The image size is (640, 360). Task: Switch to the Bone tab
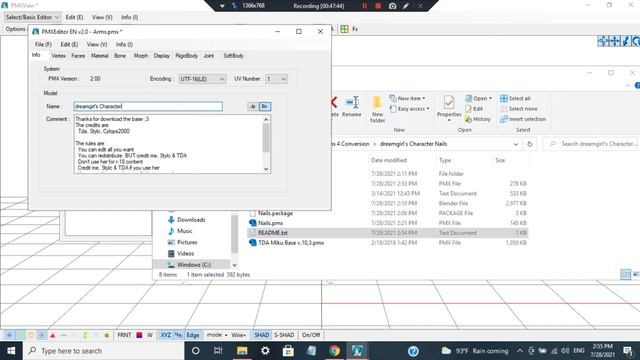(120, 56)
